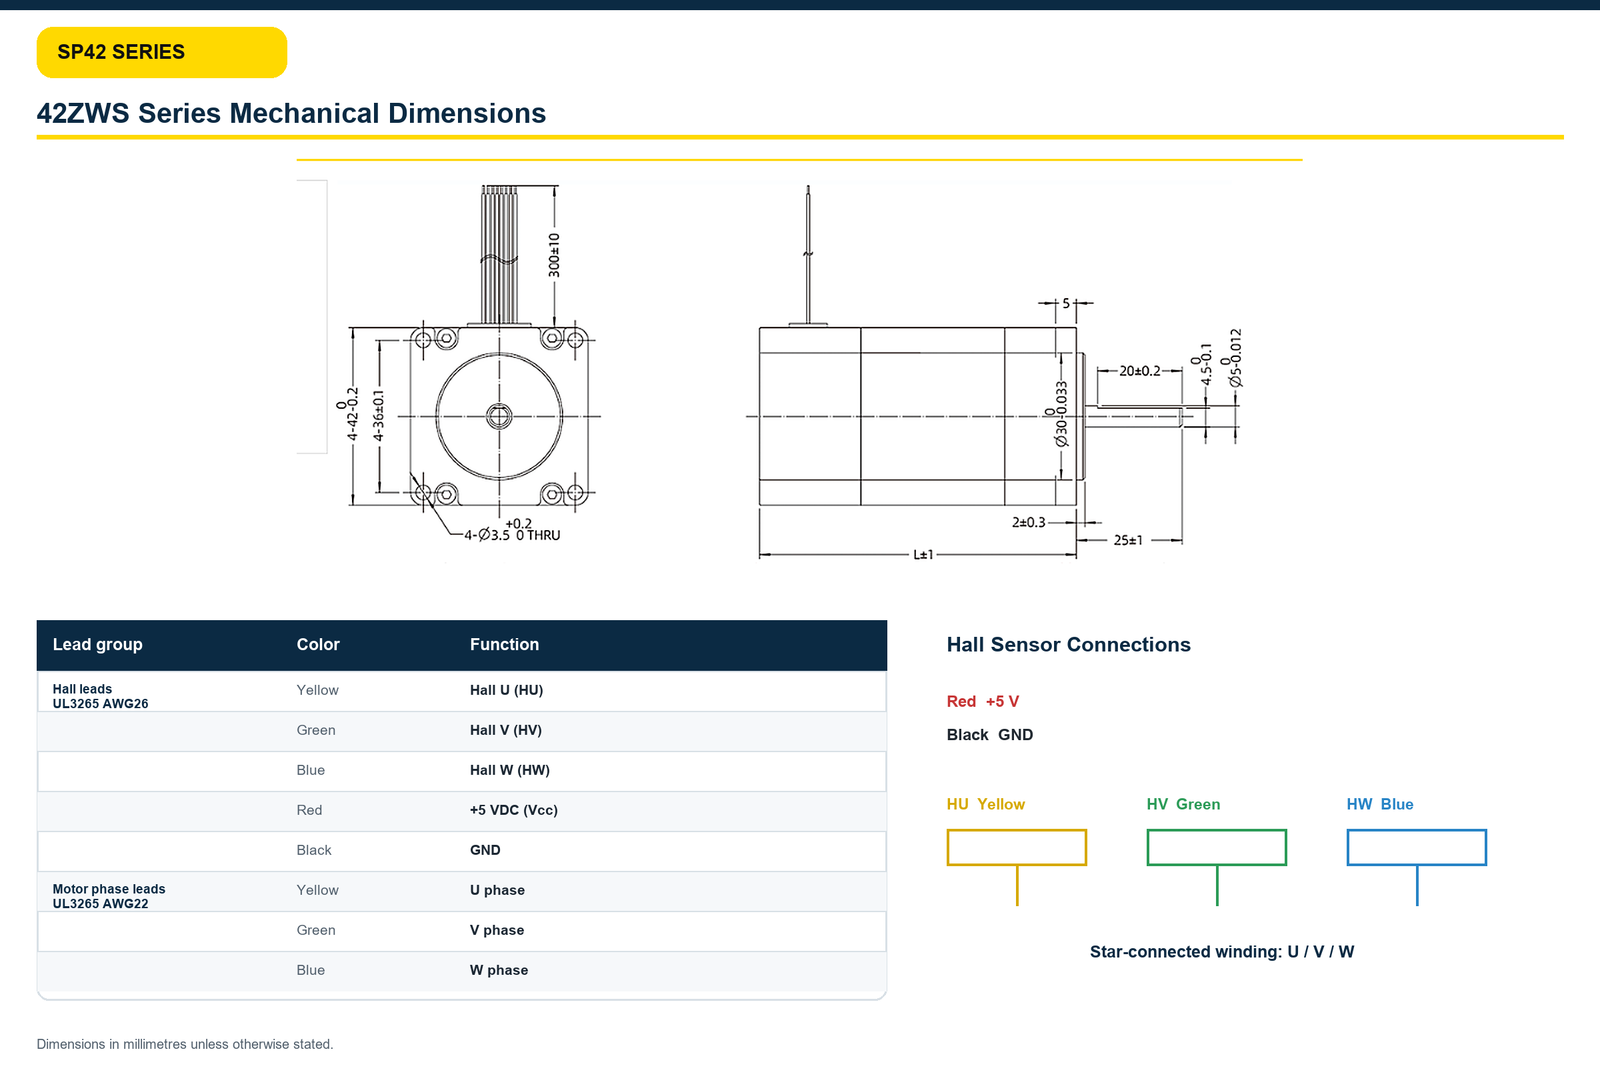1600x1067 pixels.
Task: Select the '+5 VDC (Vcc)' function cell
Action: [x=513, y=810]
